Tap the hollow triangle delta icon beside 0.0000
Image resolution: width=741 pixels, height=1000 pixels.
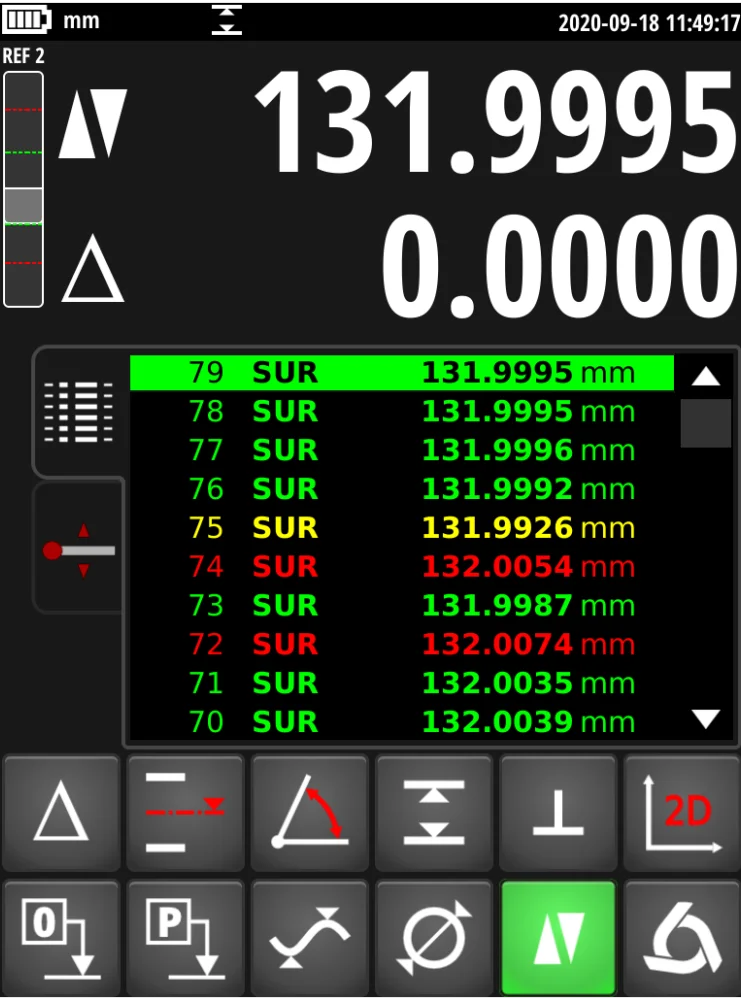92,268
